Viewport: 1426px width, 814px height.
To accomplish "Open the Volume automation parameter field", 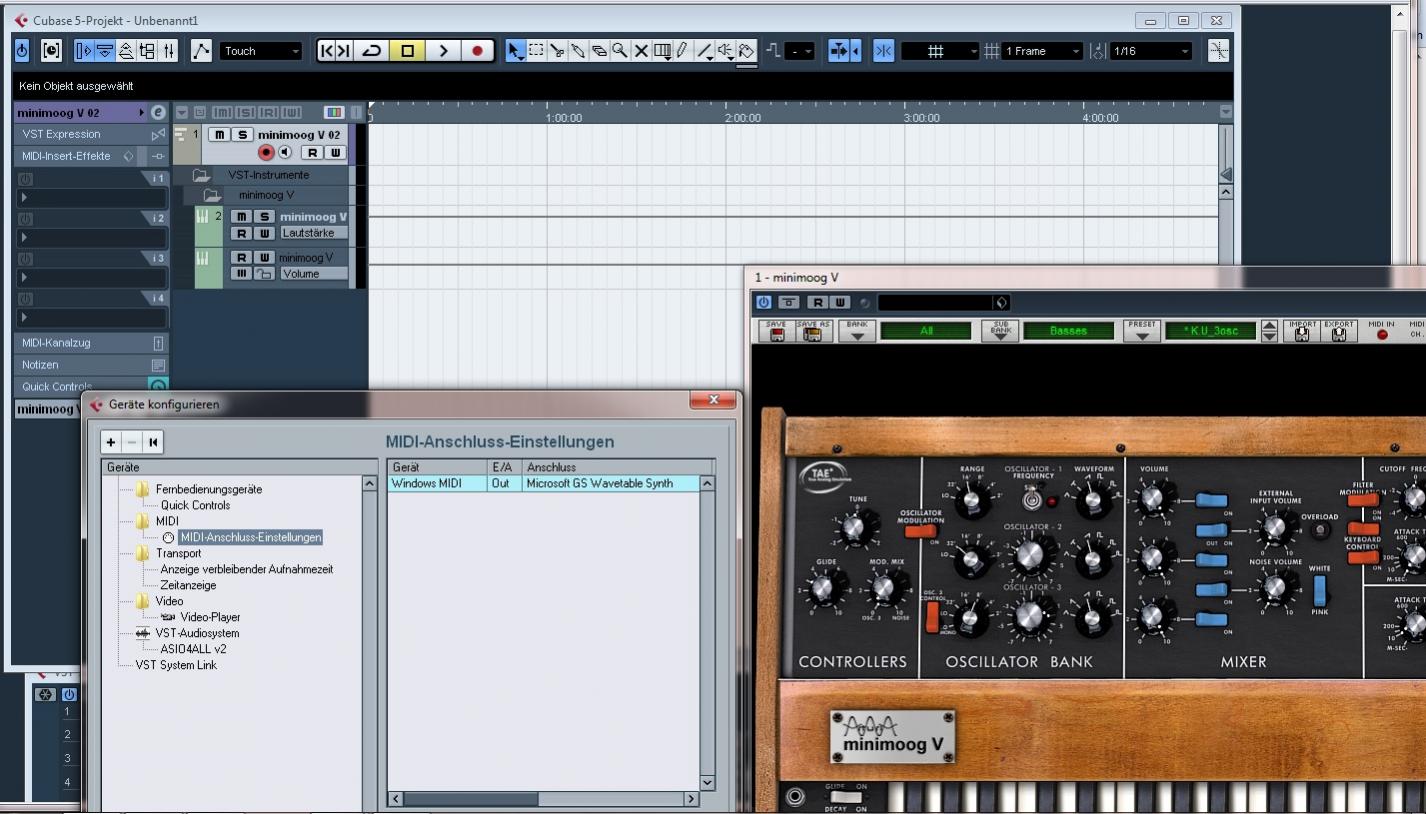I will pos(314,274).
